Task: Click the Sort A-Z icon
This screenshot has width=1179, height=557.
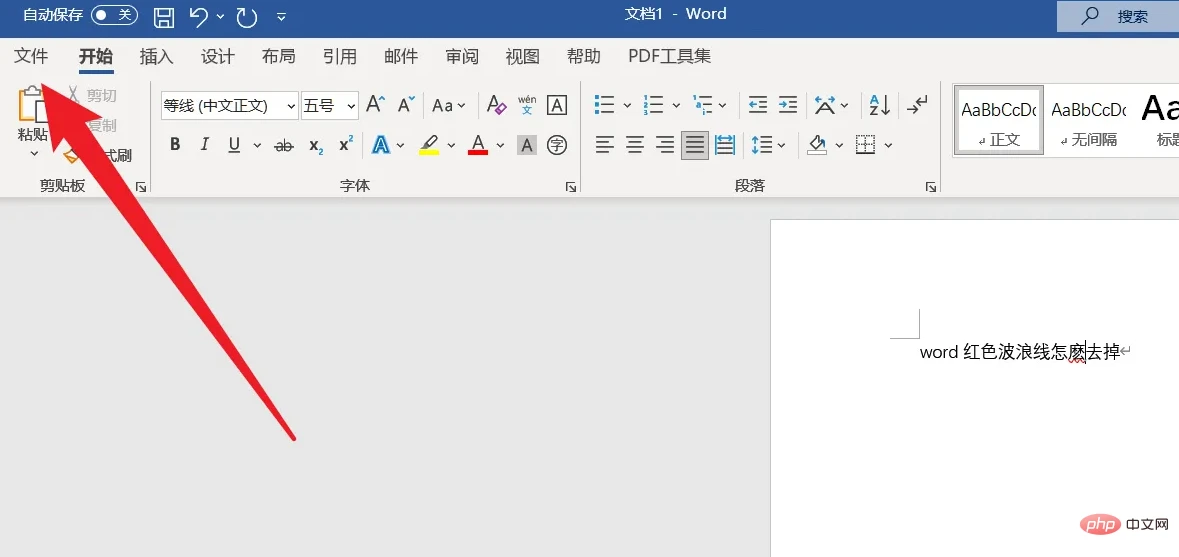Action: [x=880, y=104]
